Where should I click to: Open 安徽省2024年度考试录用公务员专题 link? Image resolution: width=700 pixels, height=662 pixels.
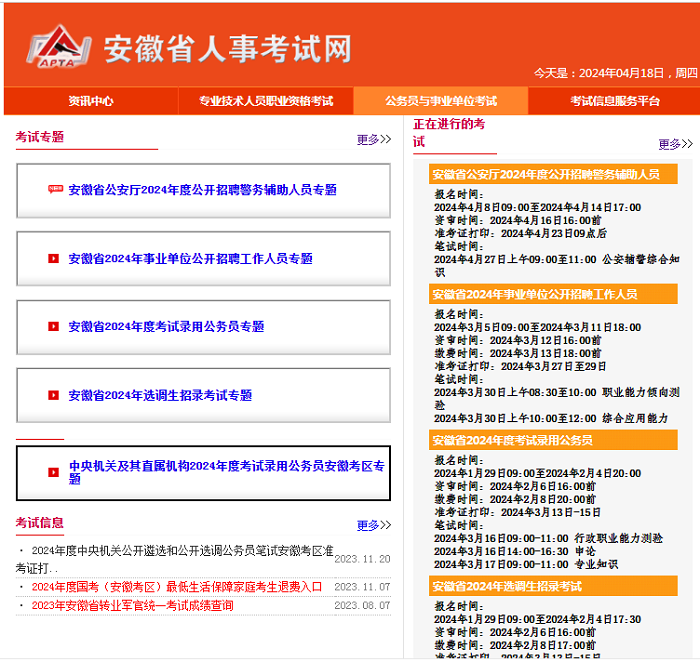click(166, 327)
